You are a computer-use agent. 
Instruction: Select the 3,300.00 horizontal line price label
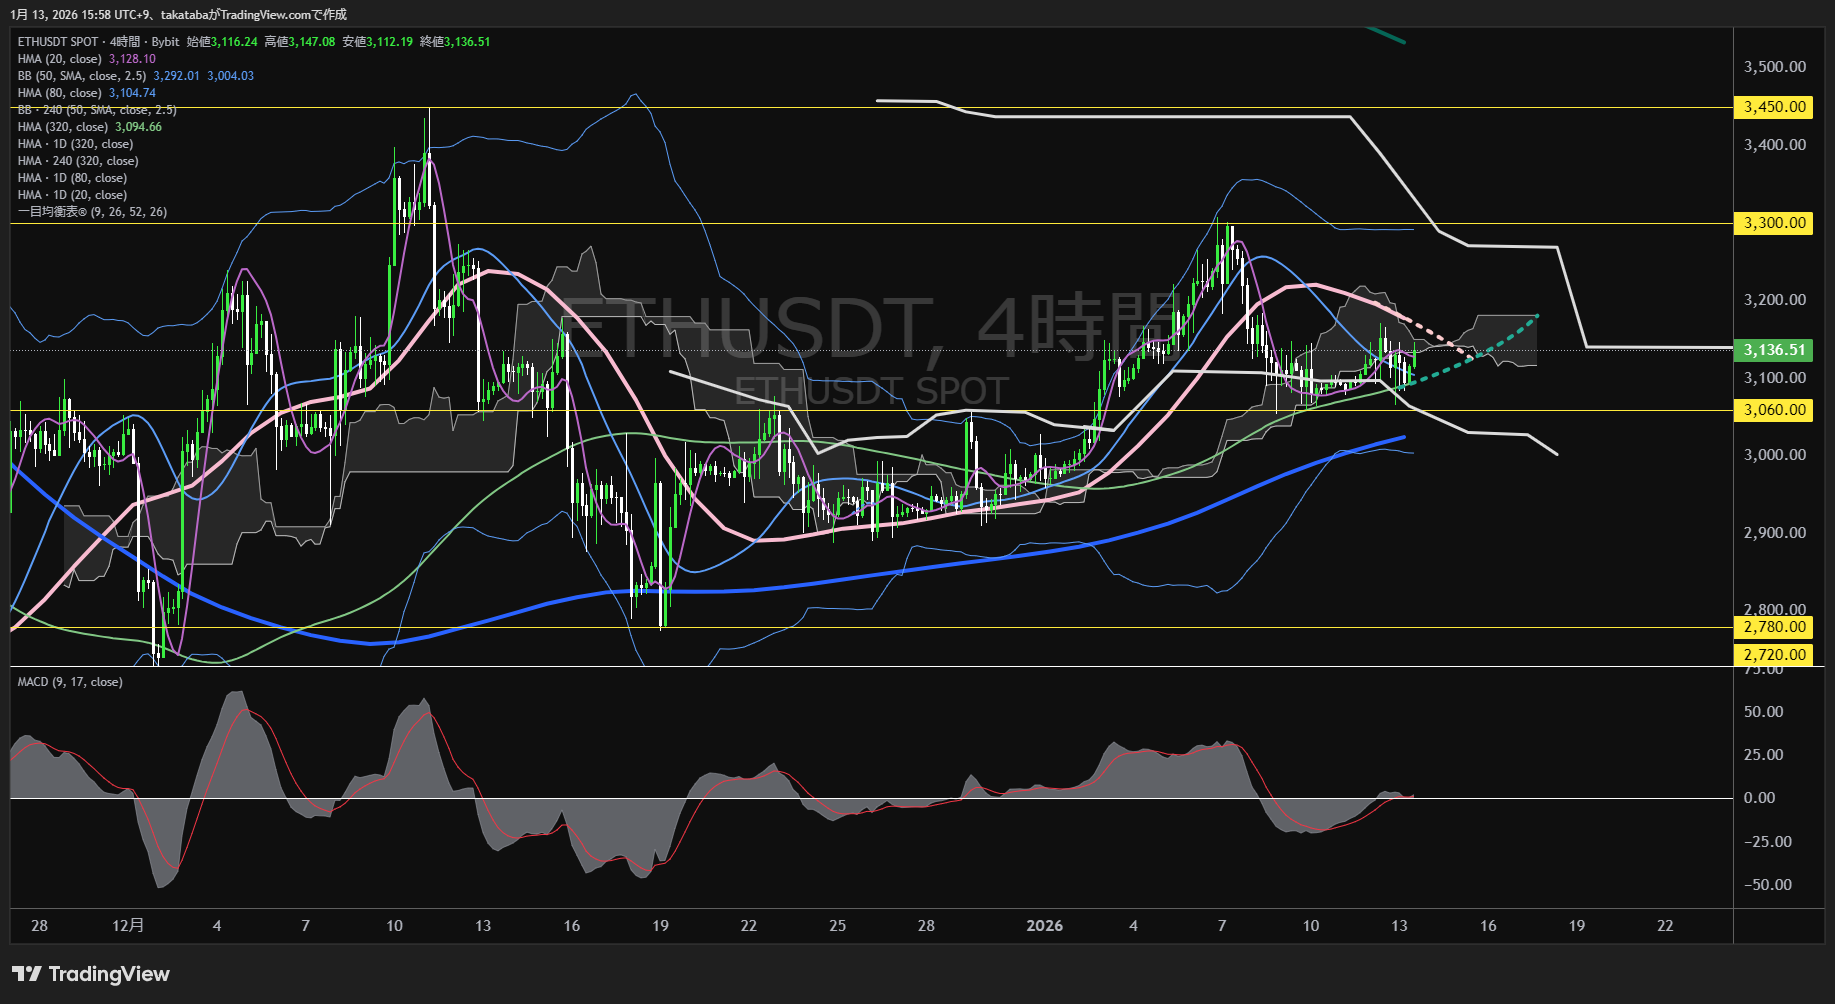pyautogui.click(x=1774, y=223)
